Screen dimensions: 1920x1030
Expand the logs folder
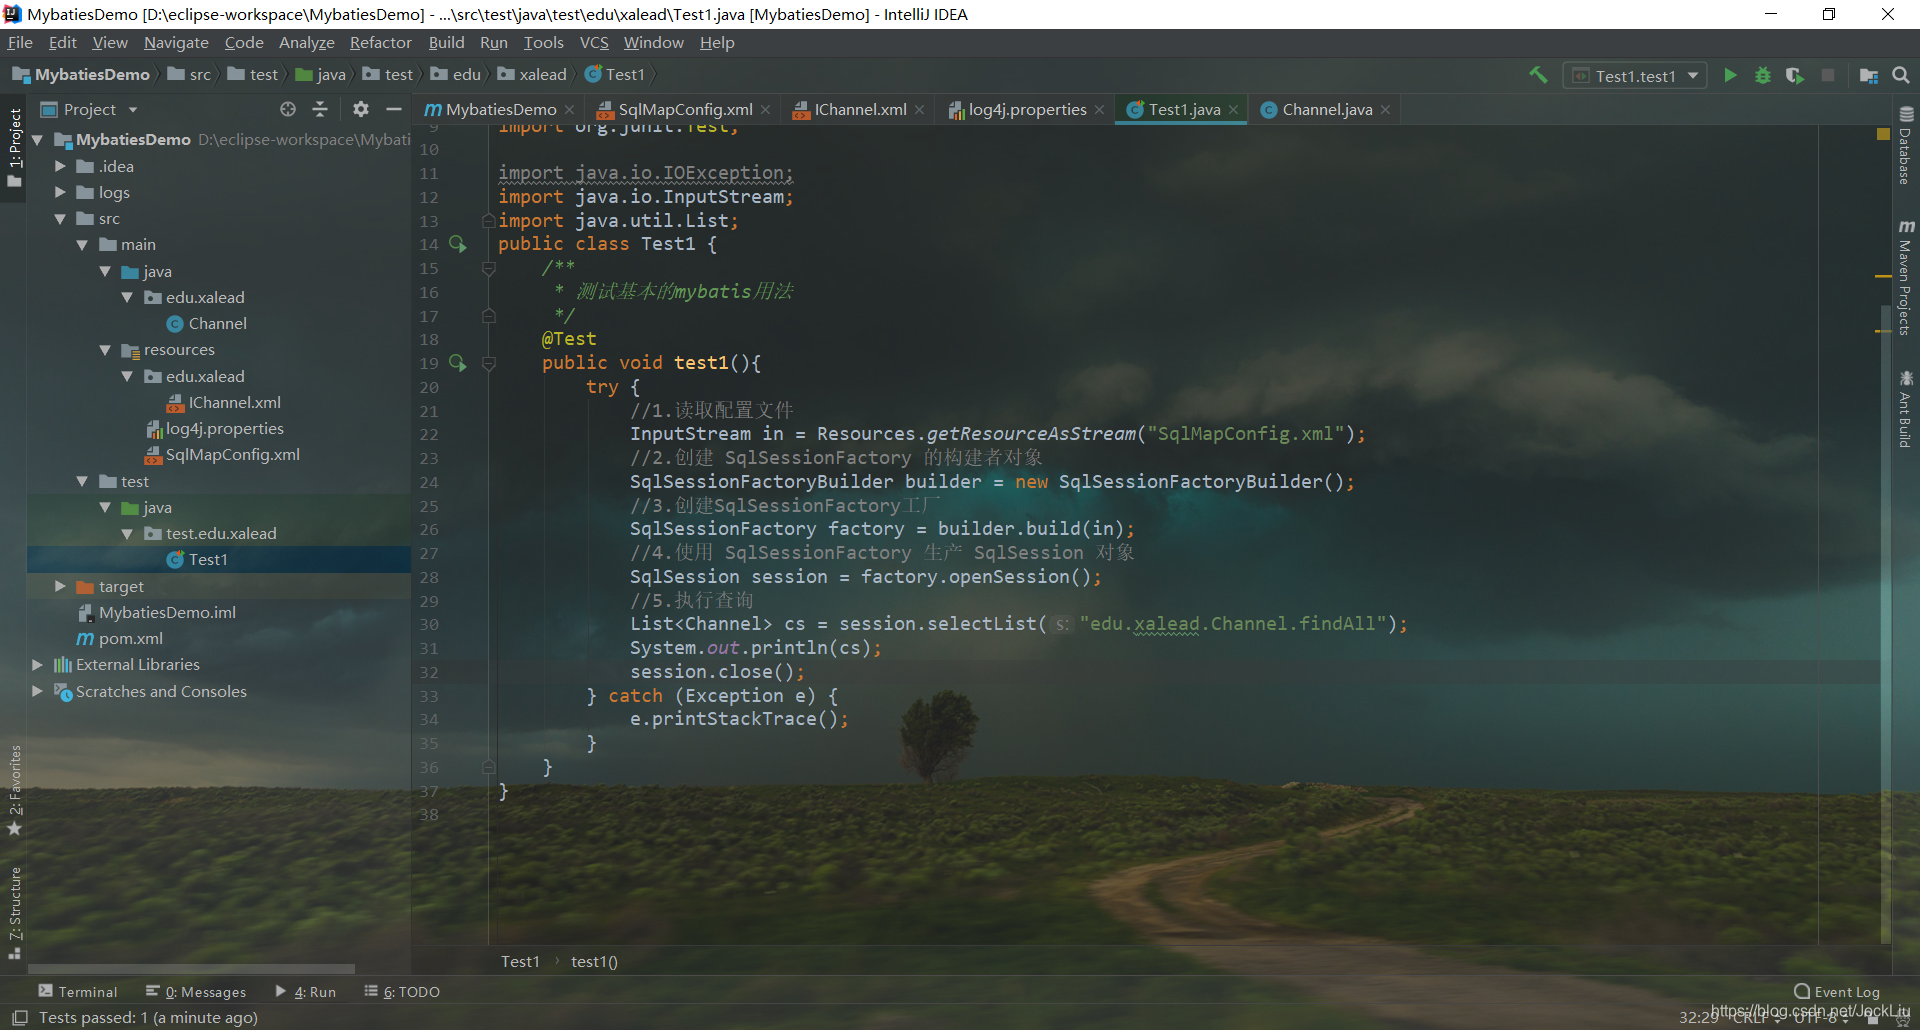pos(60,192)
